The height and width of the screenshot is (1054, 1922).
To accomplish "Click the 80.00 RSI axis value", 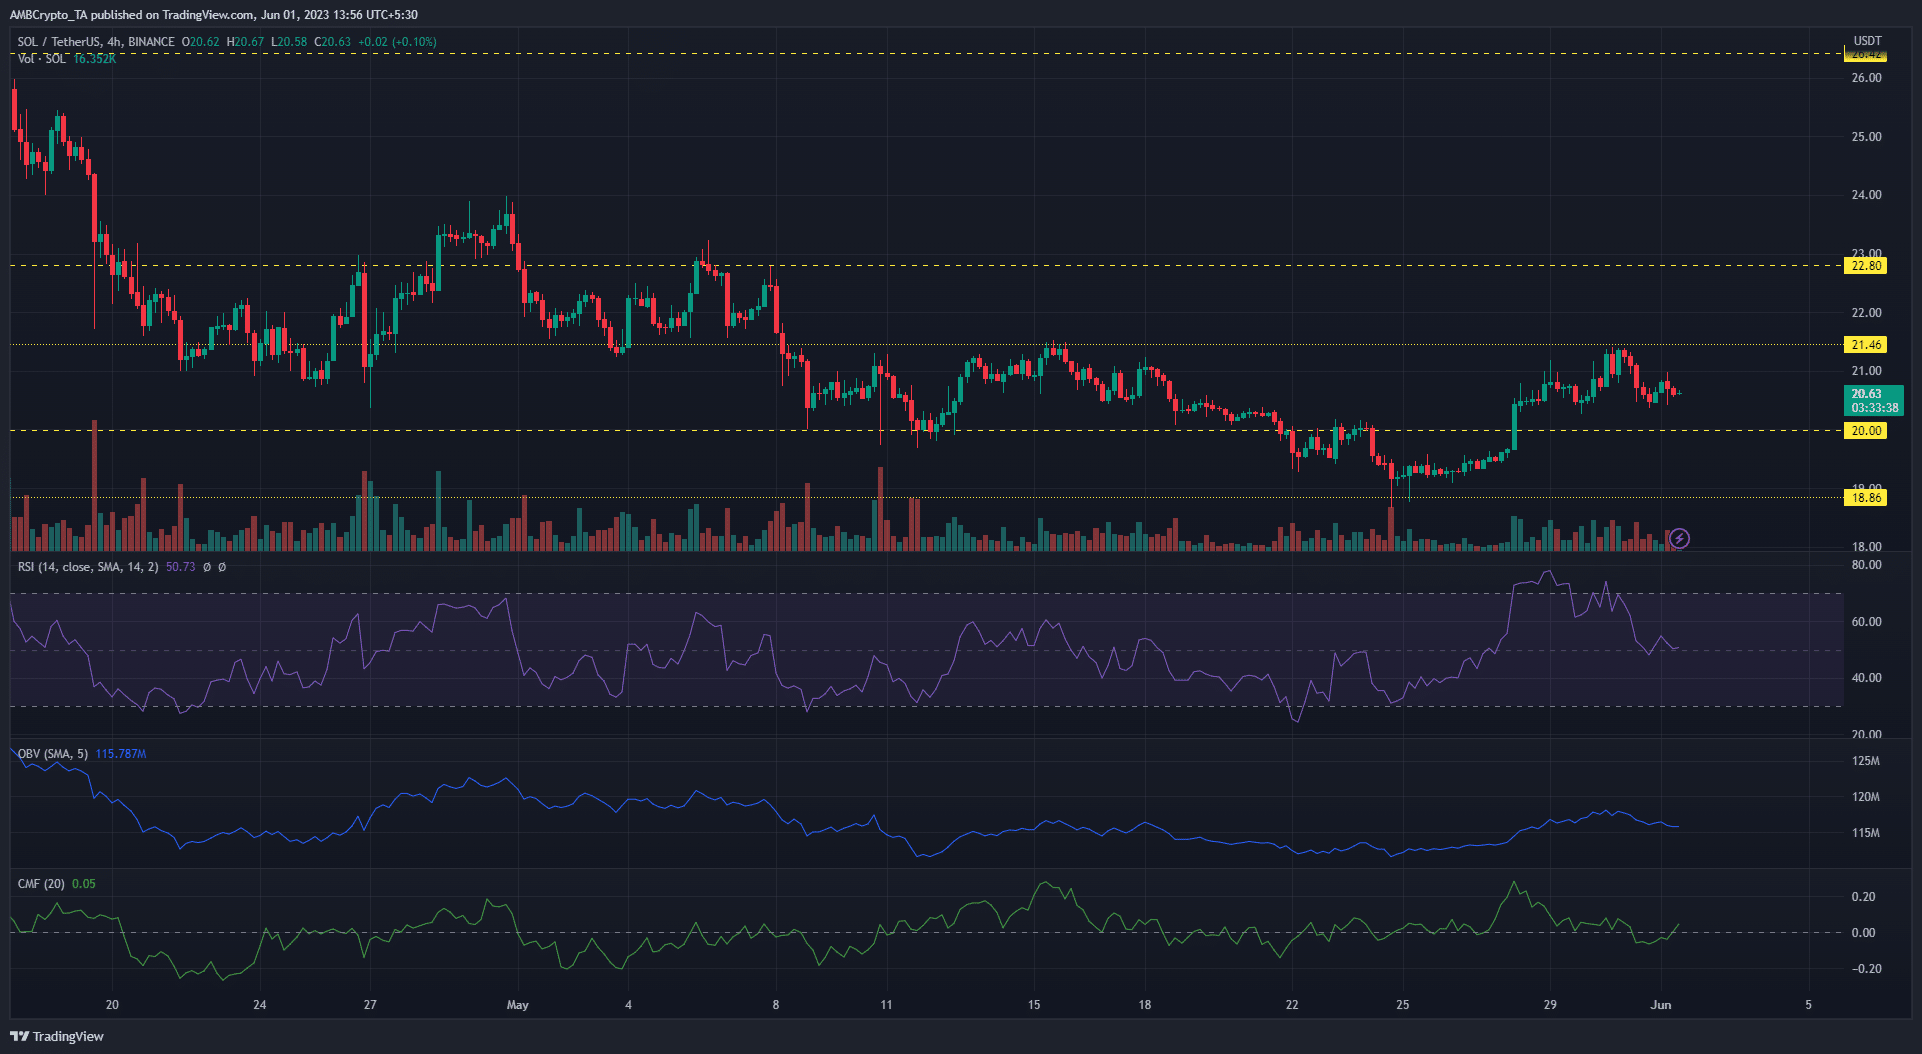I will coord(1866,565).
